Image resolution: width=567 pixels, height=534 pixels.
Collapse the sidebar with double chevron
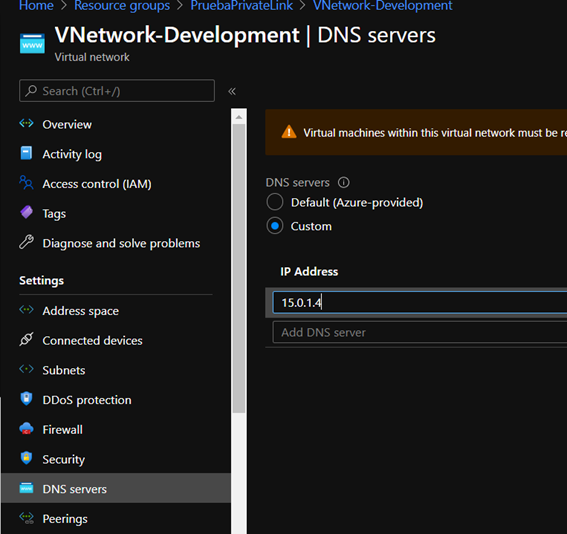(x=232, y=91)
